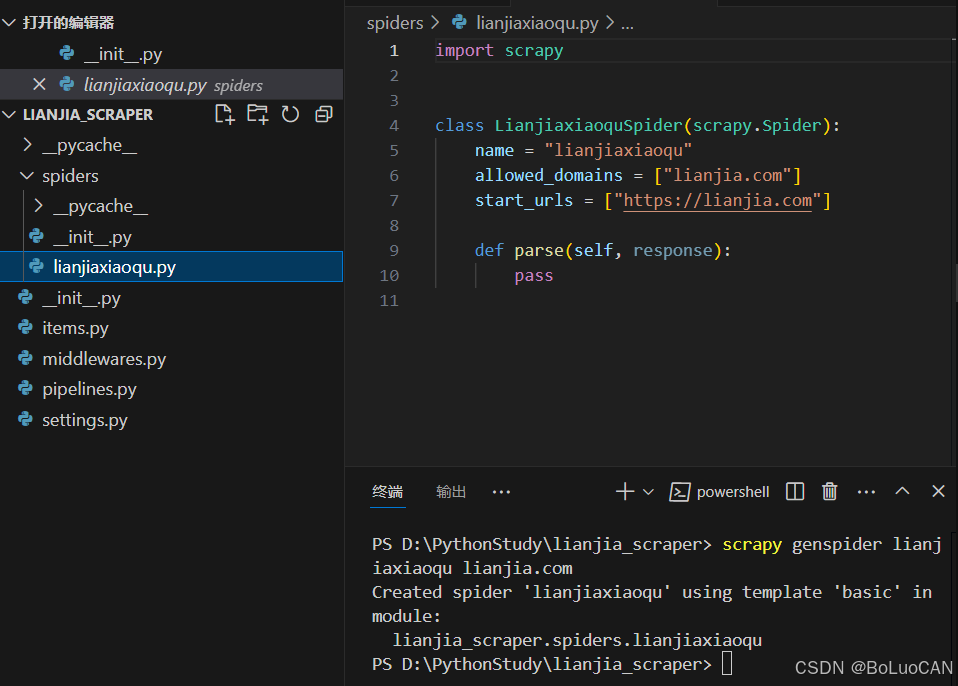Close the terminal panel

coord(938,491)
